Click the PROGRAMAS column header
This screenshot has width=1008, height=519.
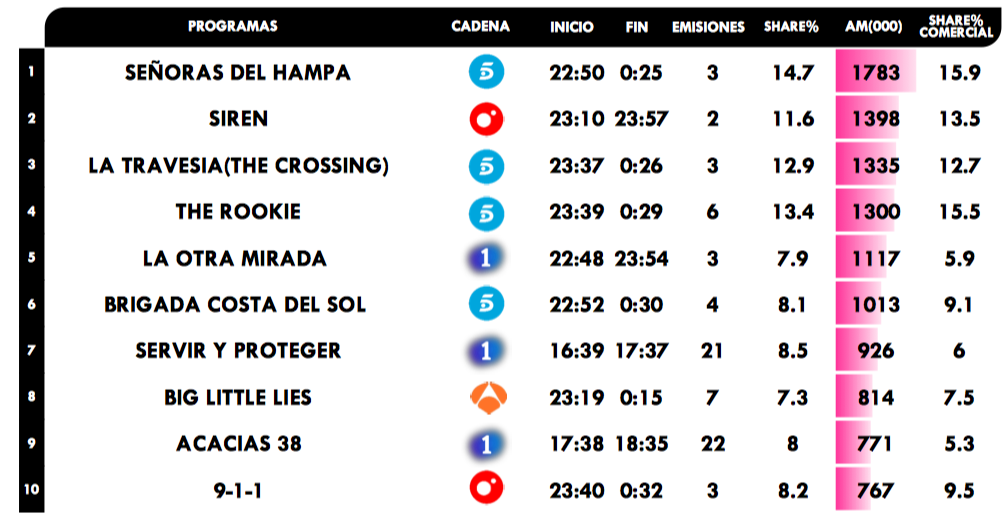click(x=233, y=27)
